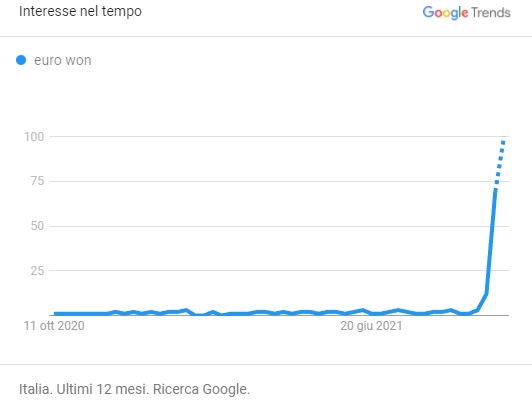
Task: Click the Interesse nel tempo heading
Action: [80, 11]
